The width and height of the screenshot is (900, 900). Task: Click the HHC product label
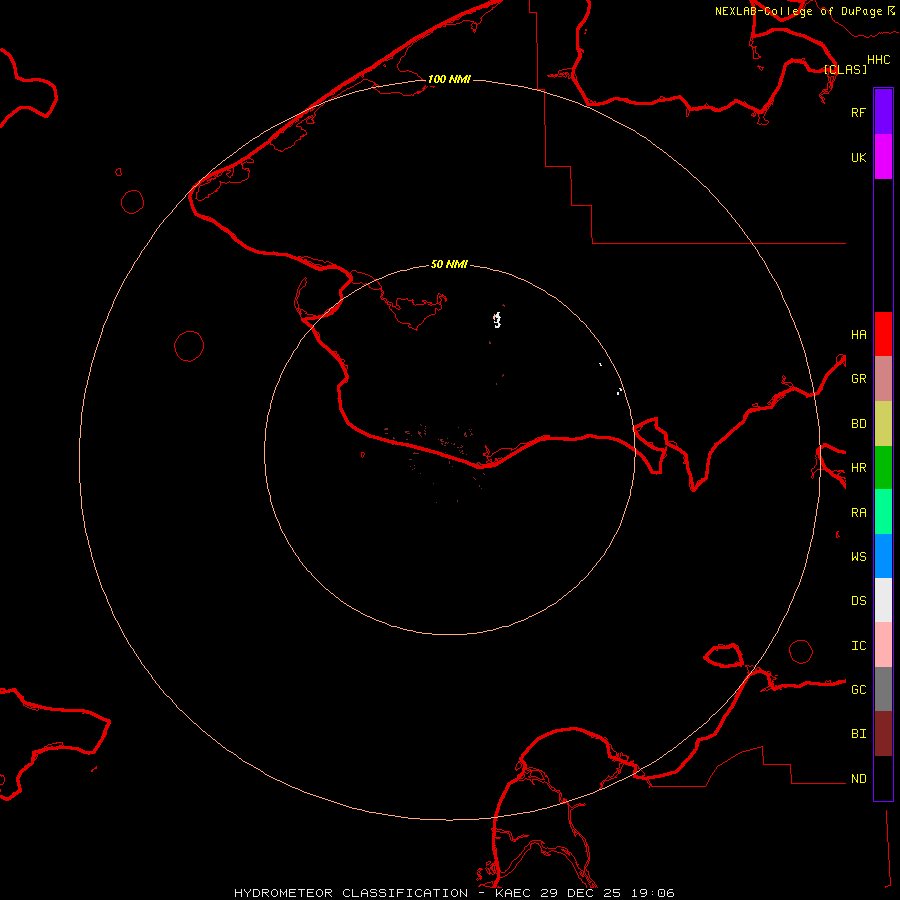pos(878,60)
